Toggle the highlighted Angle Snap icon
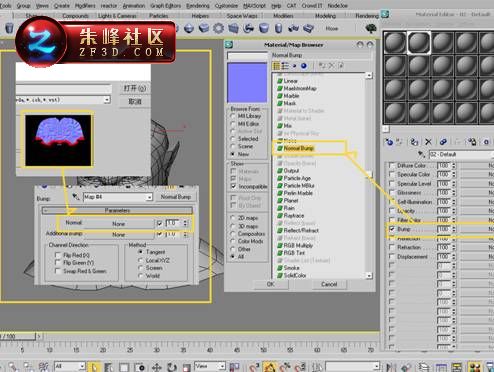This screenshot has width=494, height=372. click(x=269, y=367)
